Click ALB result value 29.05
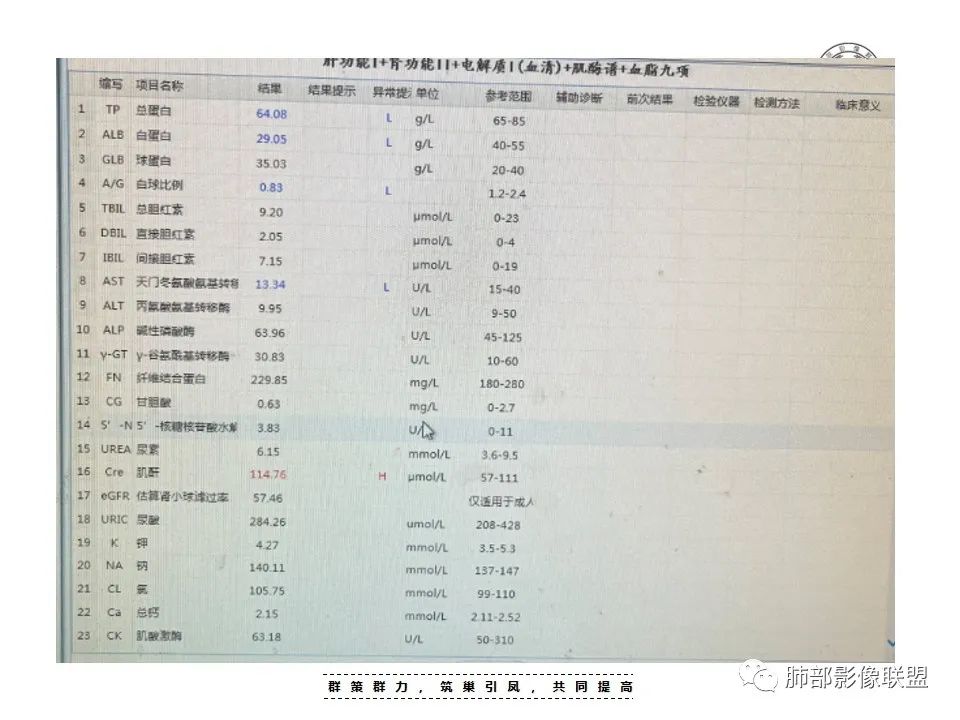Viewport: 960px width, 720px height. (271, 139)
